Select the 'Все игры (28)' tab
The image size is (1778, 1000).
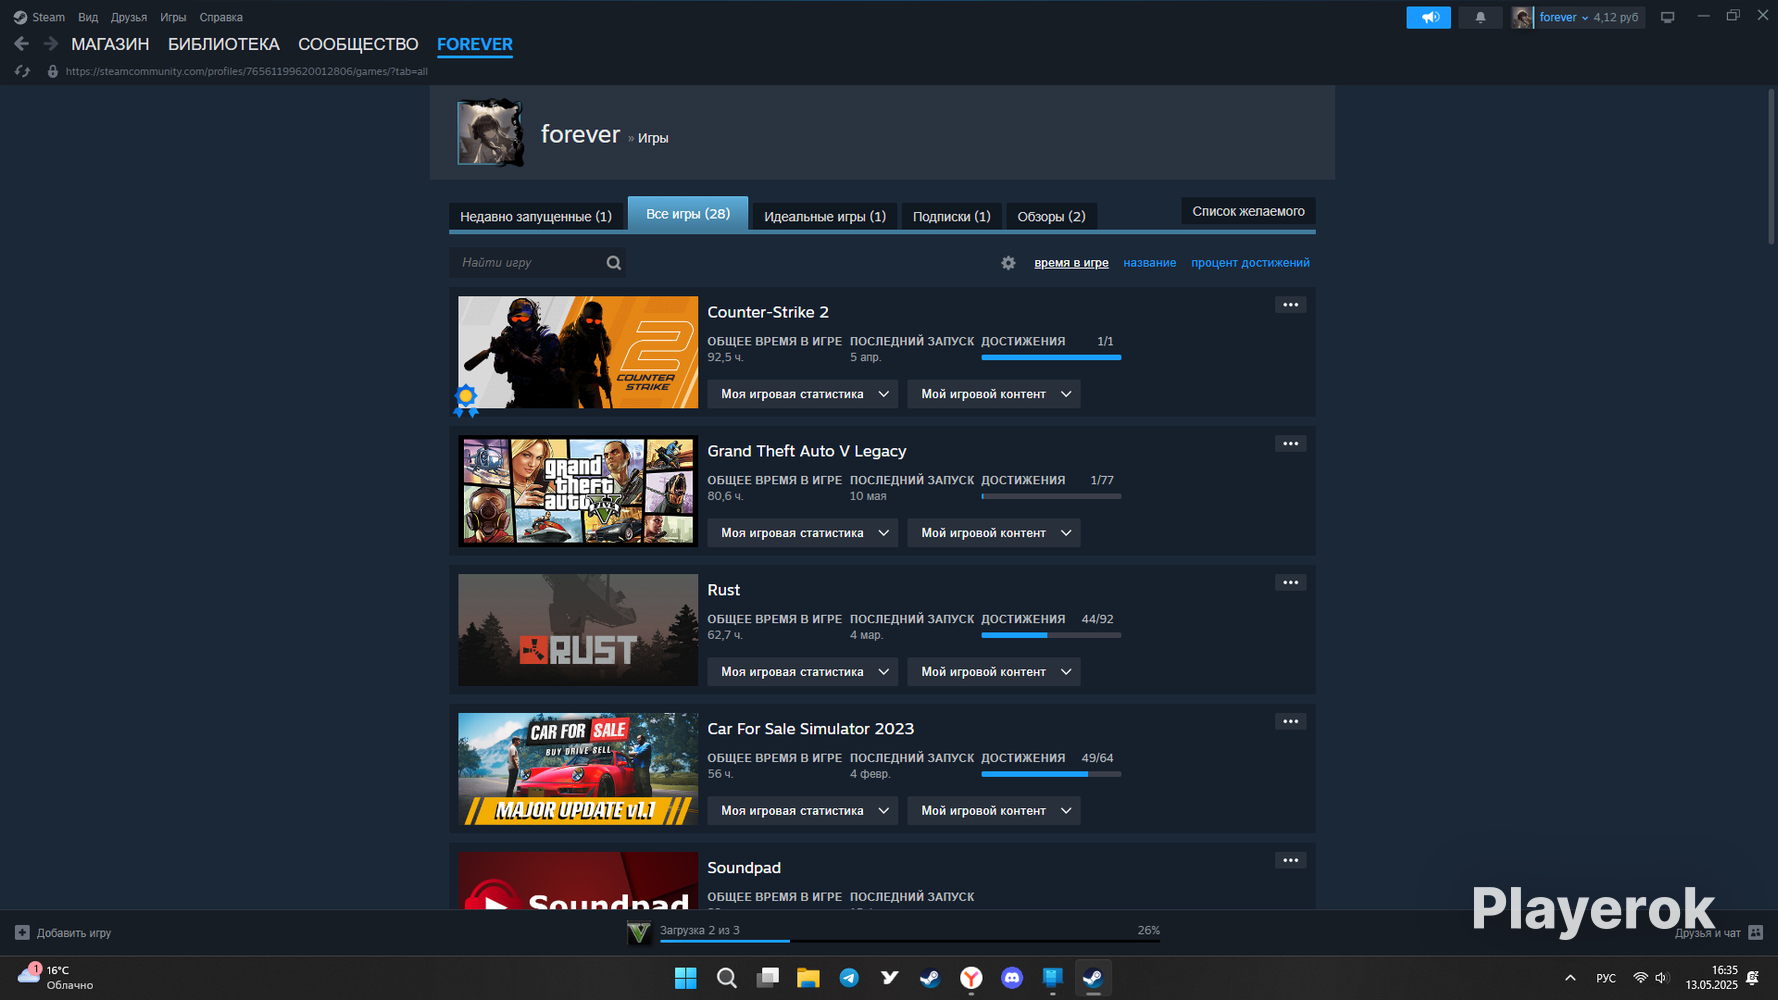(688, 214)
